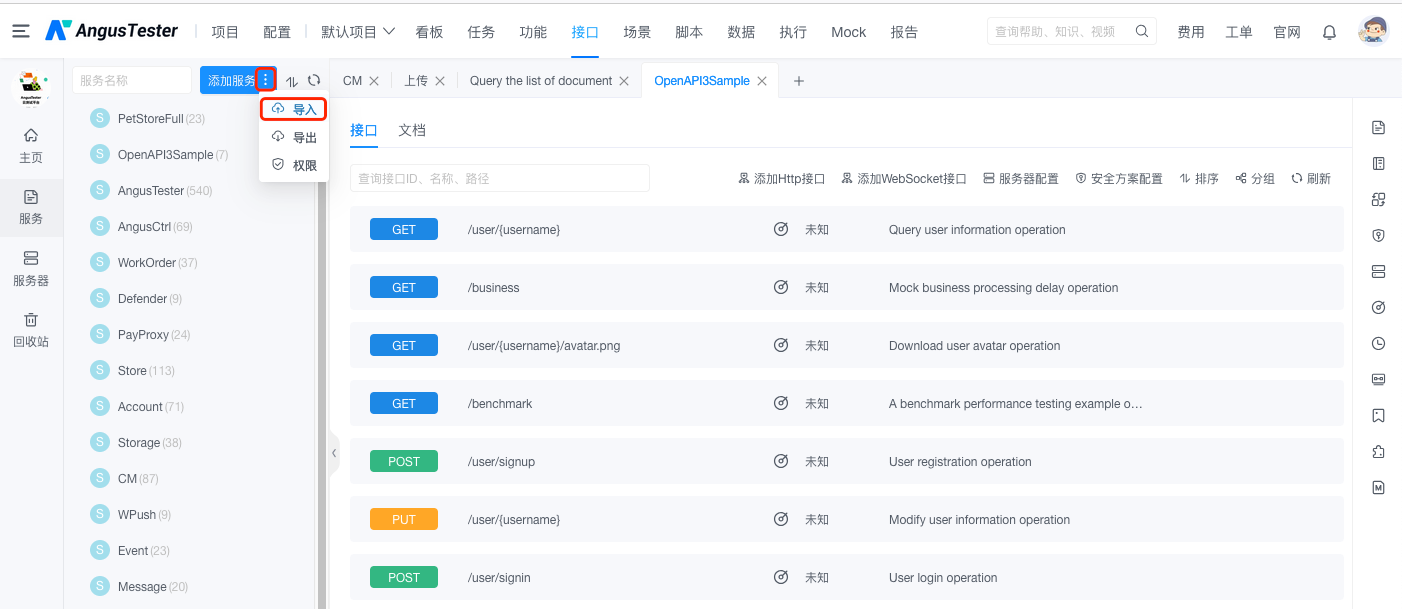1402x609 pixels.
Task: Click the clock icon in right sidebar
Action: pos(1378,343)
